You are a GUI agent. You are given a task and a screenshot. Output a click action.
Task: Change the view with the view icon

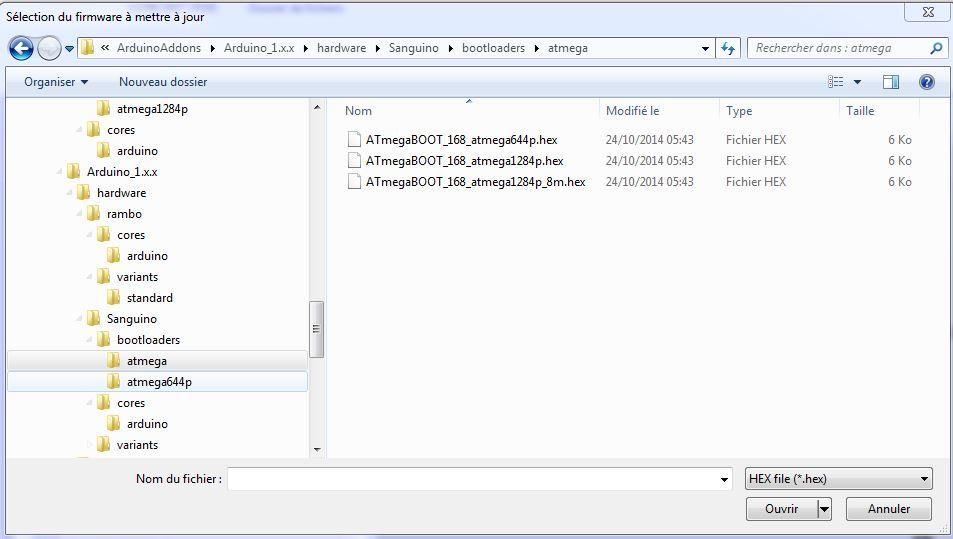[836, 81]
